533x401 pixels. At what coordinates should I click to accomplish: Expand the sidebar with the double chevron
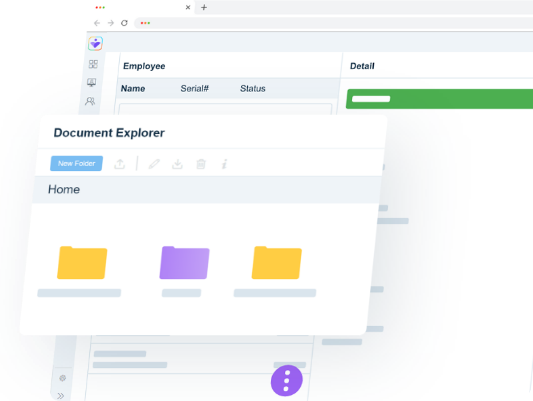tap(61, 396)
